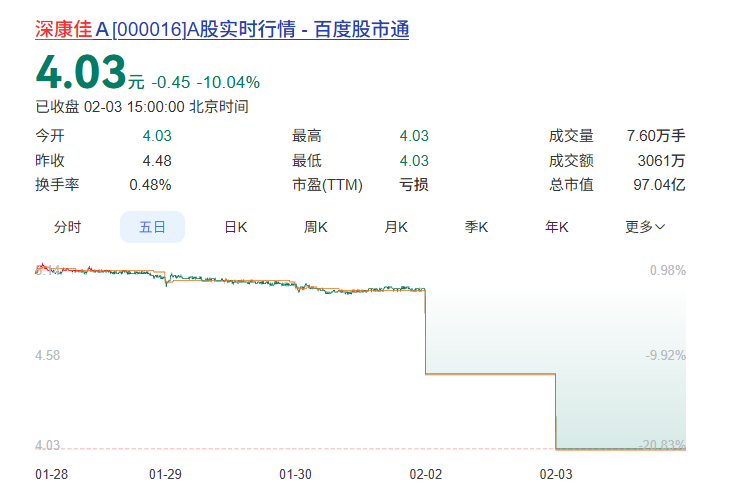Click the 市盈(TTM) label

pos(328,185)
